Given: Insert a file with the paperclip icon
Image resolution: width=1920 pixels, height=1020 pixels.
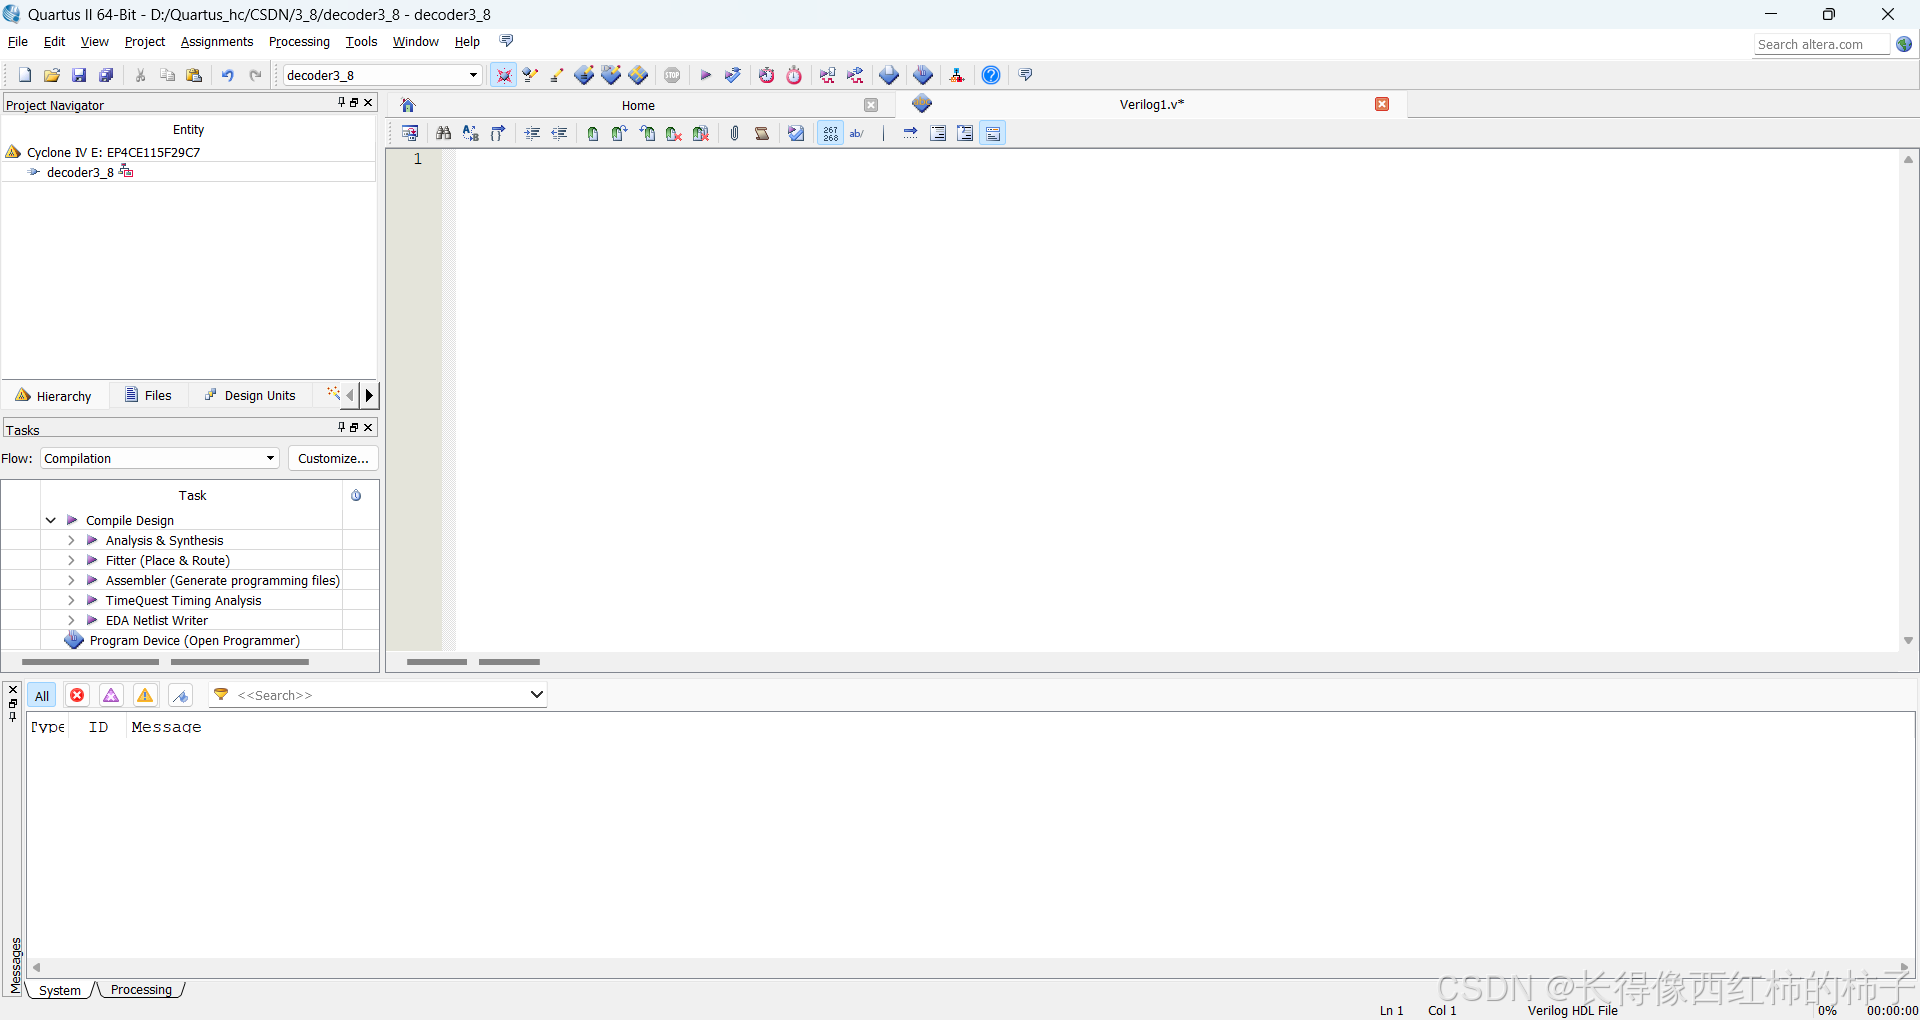Looking at the screenshot, I should coord(735,133).
